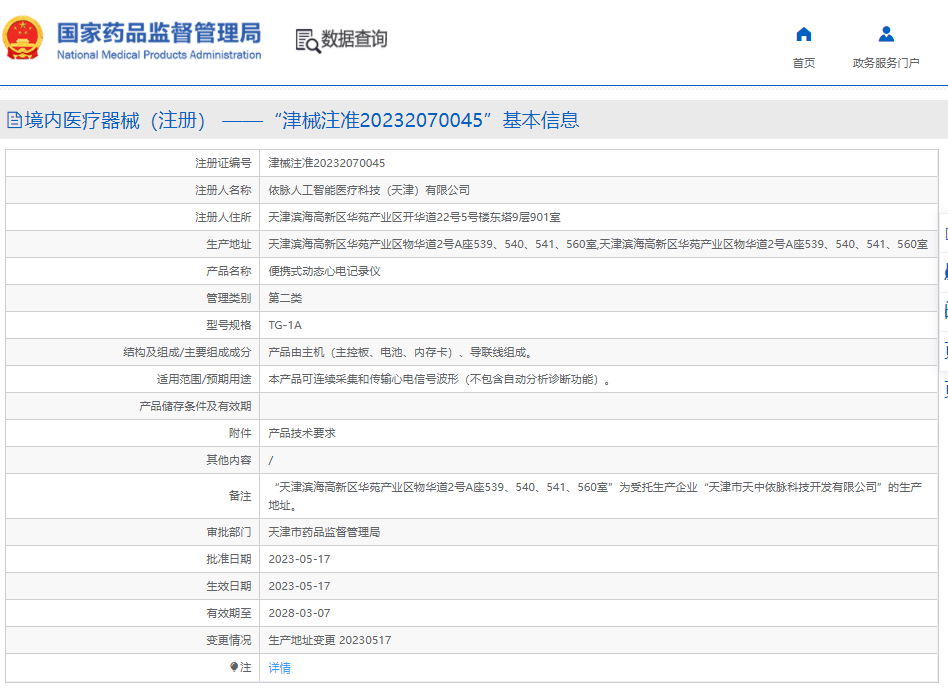This screenshot has width=948, height=691.
Task: Click the document icon before 境内医疗器械
Action: (15, 120)
